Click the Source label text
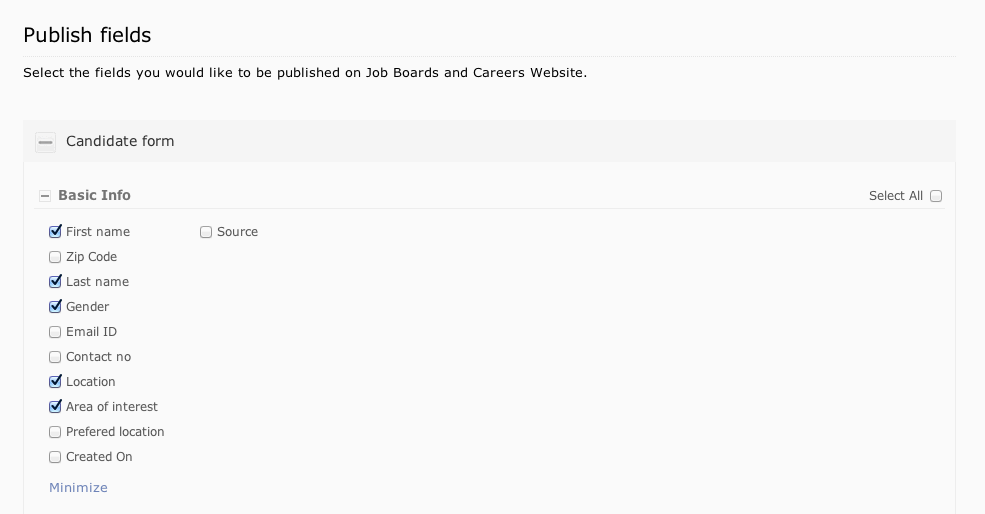985x514 pixels. 237,232
